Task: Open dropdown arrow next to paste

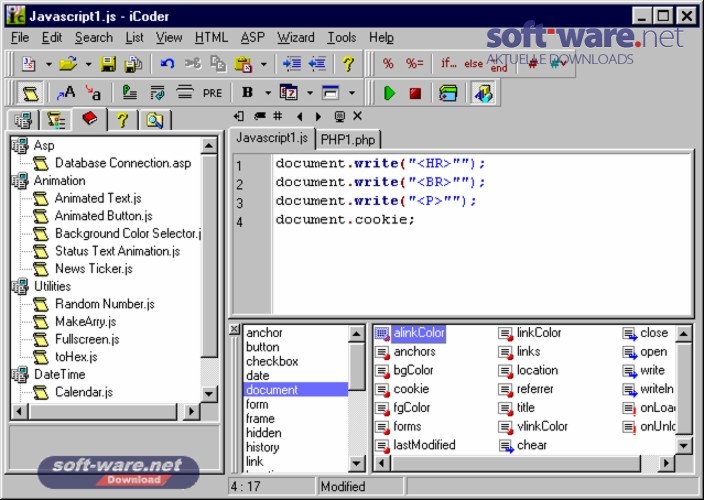Action: click(x=264, y=64)
